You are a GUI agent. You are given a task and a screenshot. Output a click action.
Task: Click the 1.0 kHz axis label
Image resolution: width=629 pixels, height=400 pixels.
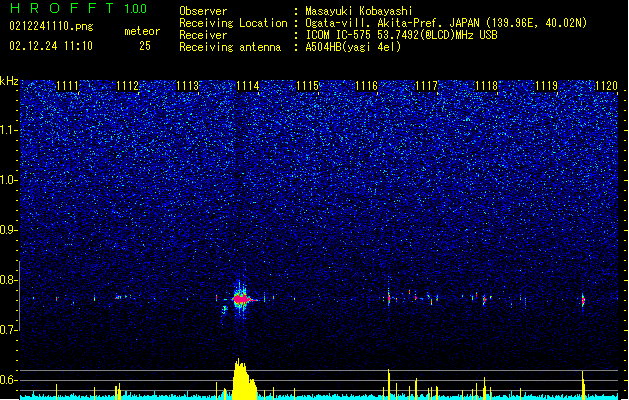coord(8,180)
